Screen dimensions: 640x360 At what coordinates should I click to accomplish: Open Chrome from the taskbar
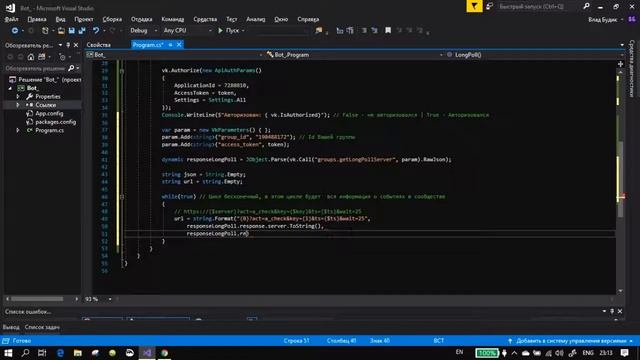coord(164,353)
